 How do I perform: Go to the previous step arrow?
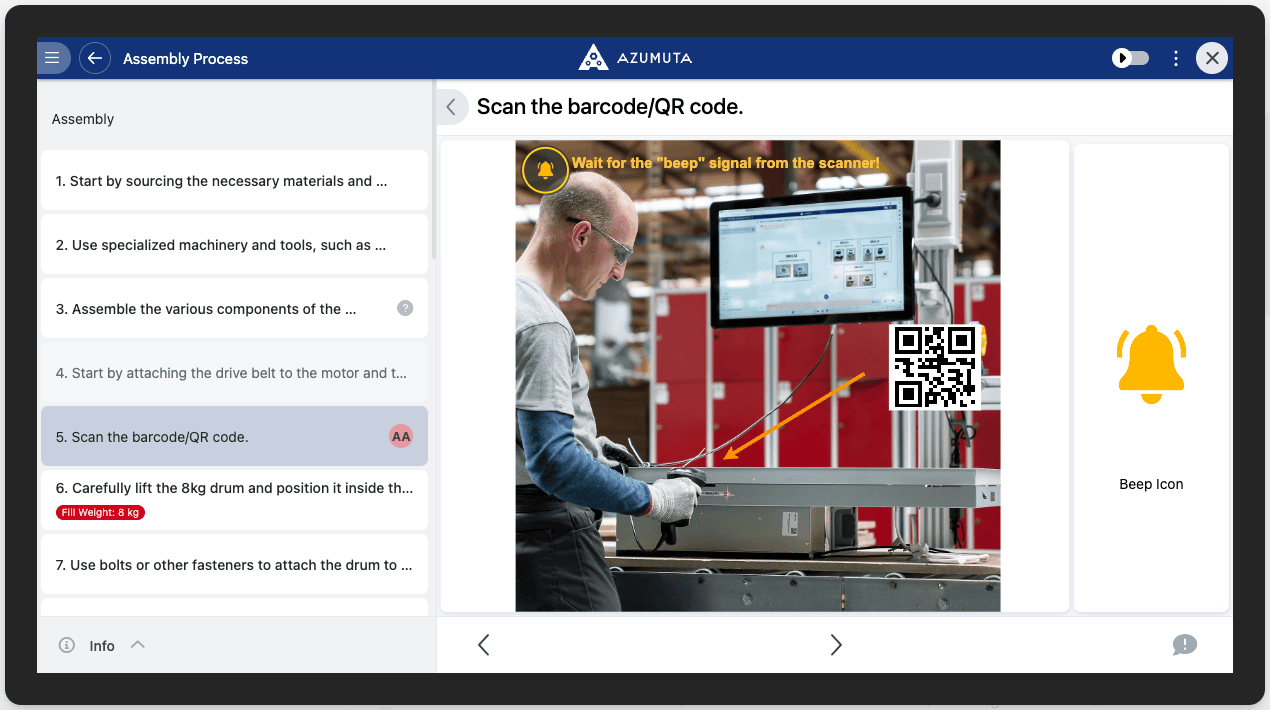484,645
